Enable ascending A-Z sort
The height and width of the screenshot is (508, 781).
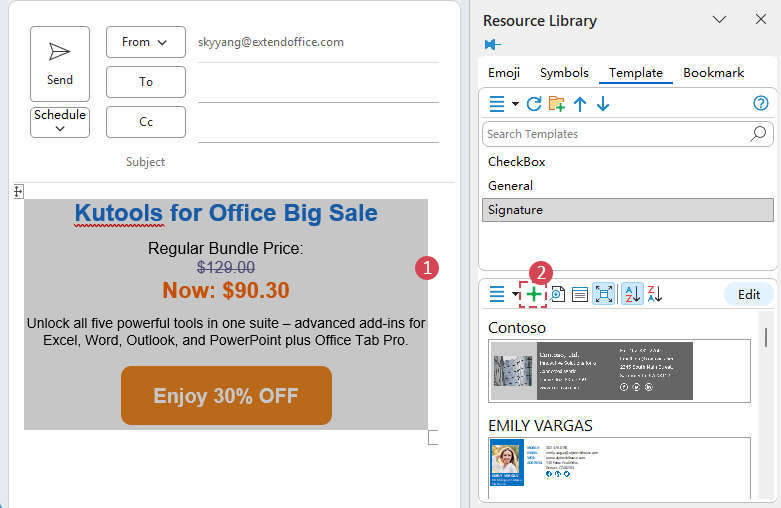632,294
